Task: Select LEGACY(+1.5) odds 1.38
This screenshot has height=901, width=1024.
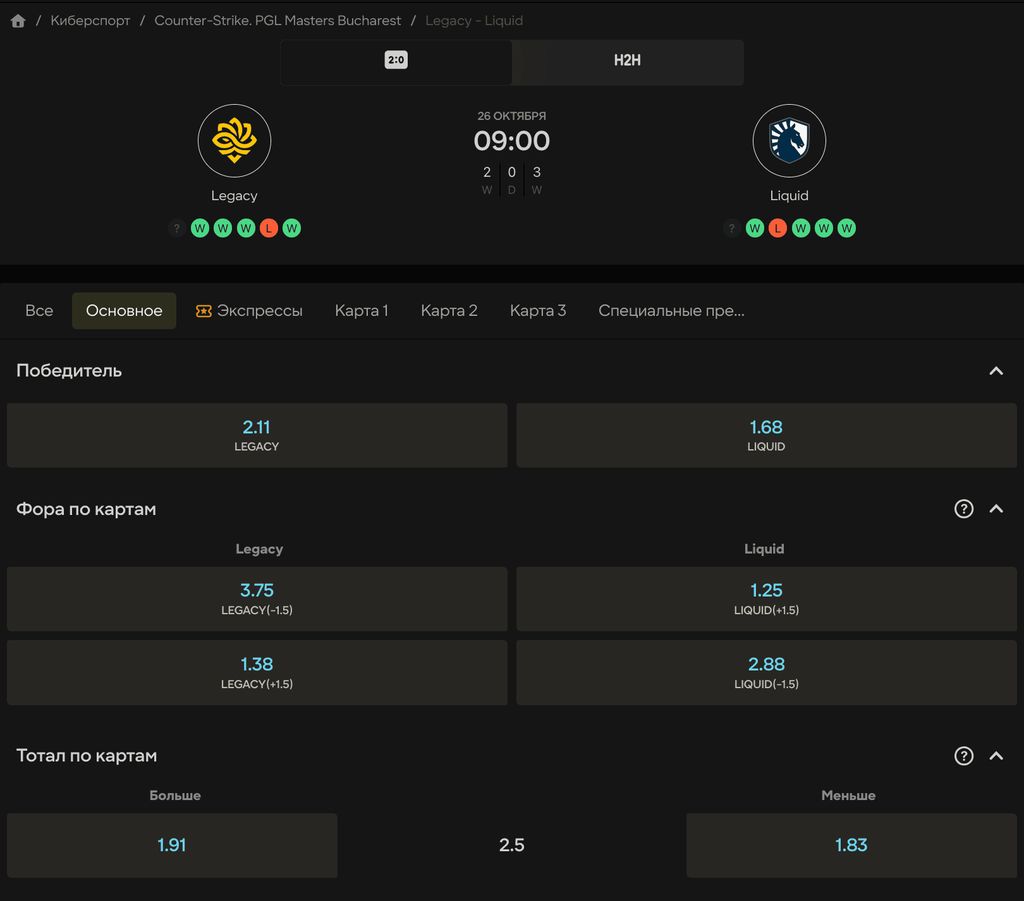Action: pos(257,672)
